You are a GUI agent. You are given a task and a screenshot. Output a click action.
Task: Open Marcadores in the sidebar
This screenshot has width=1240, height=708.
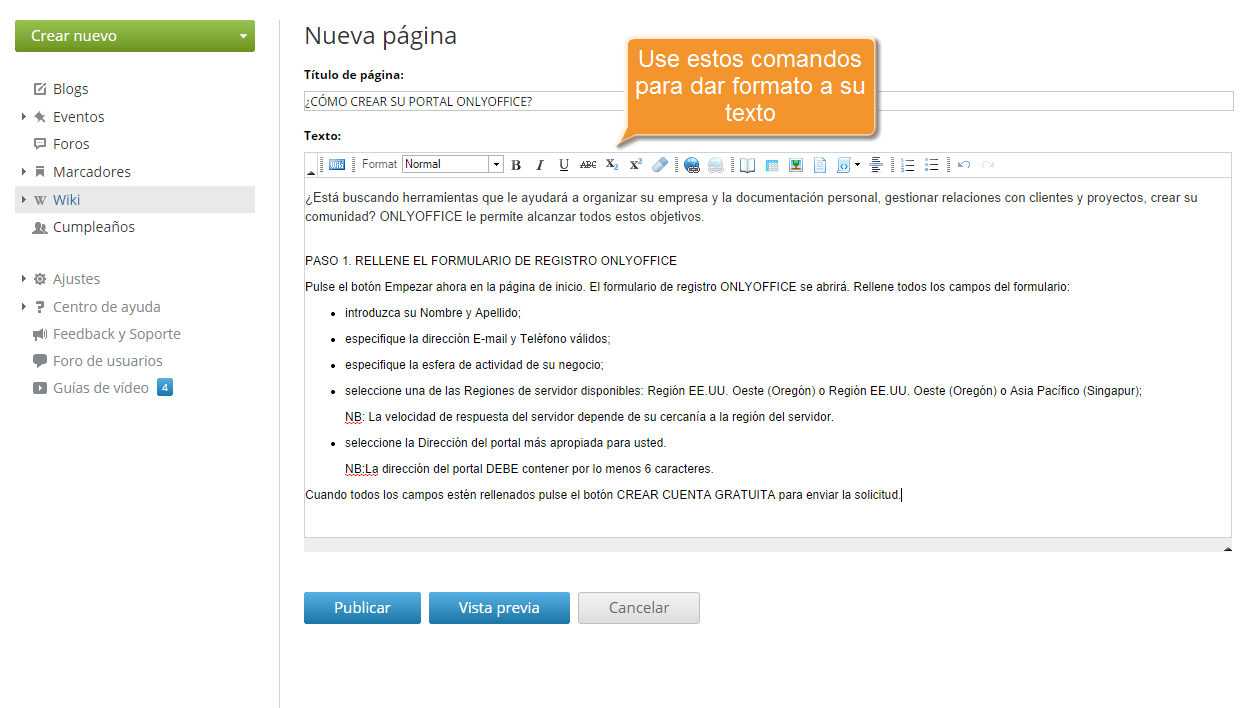click(x=92, y=172)
